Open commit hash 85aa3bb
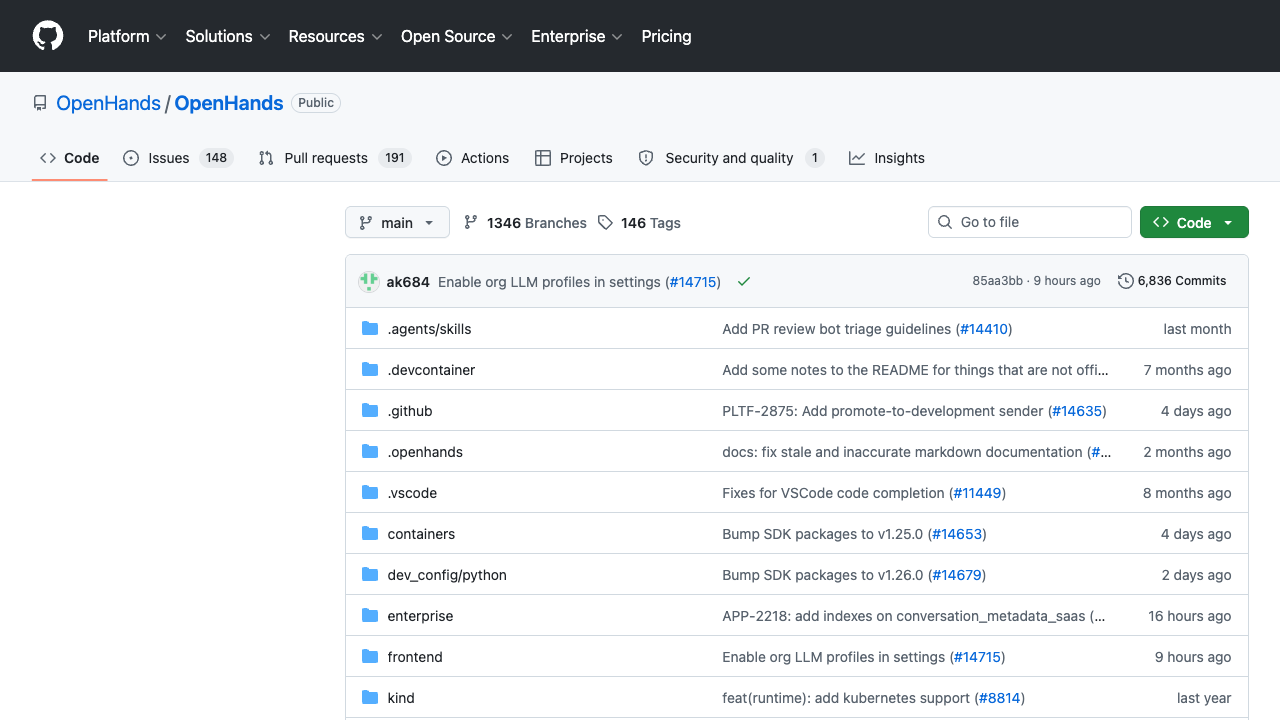The width and height of the screenshot is (1280, 720). 998,281
